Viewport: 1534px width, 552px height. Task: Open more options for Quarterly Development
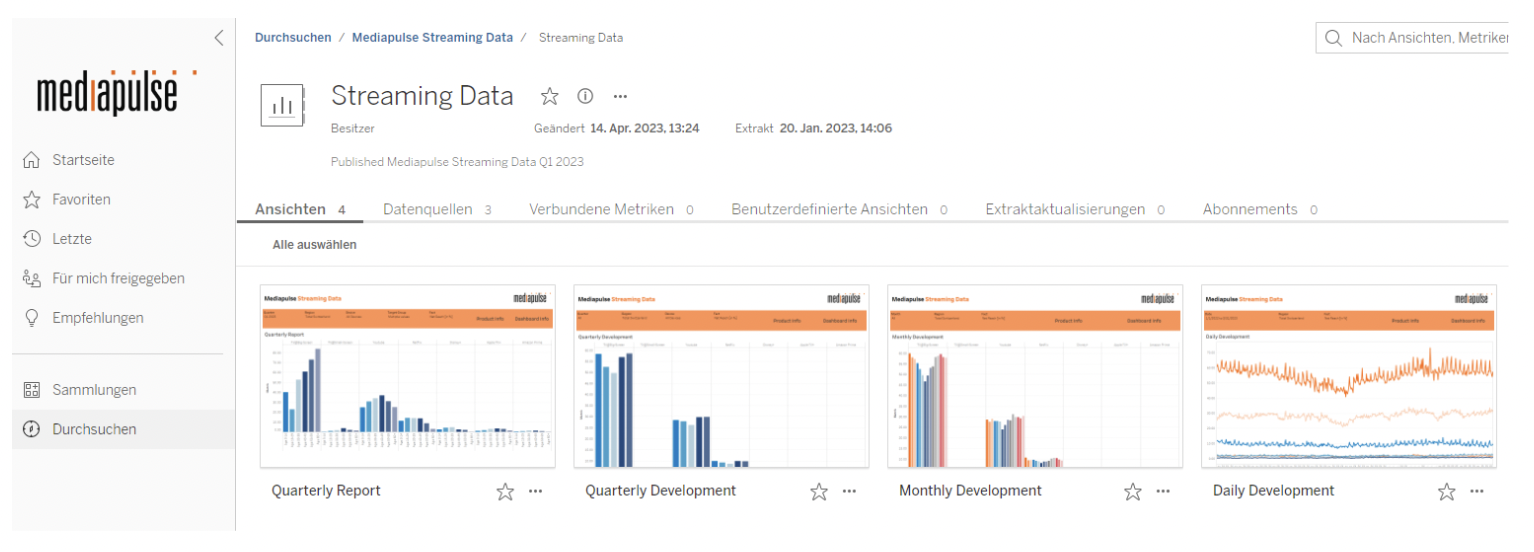[849, 491]
